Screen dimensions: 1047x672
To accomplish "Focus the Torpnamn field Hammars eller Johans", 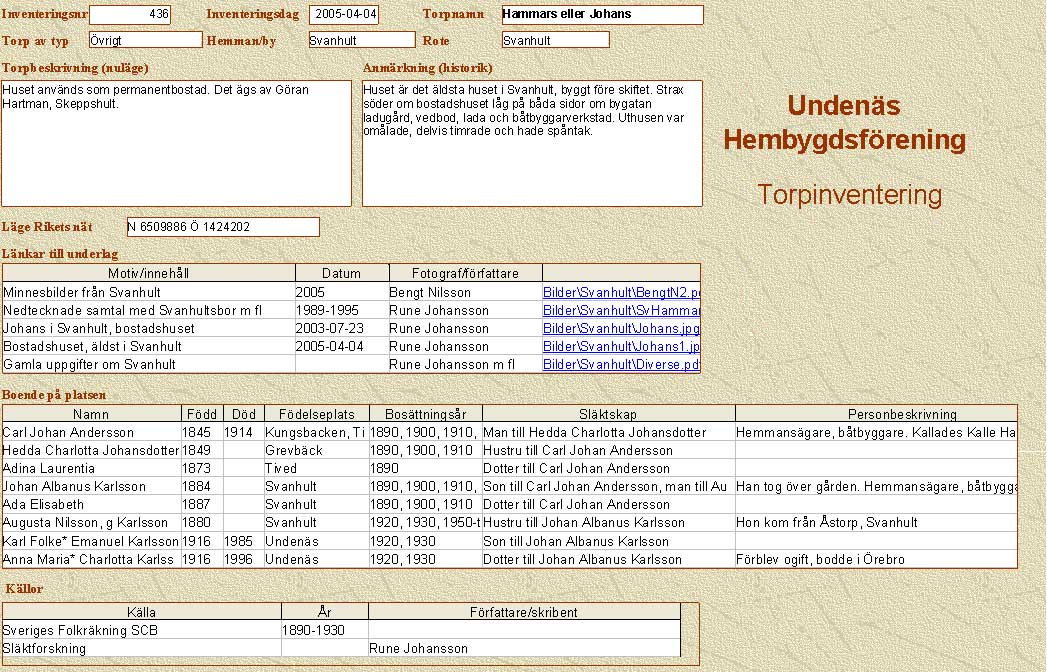I will click(602, 15).
